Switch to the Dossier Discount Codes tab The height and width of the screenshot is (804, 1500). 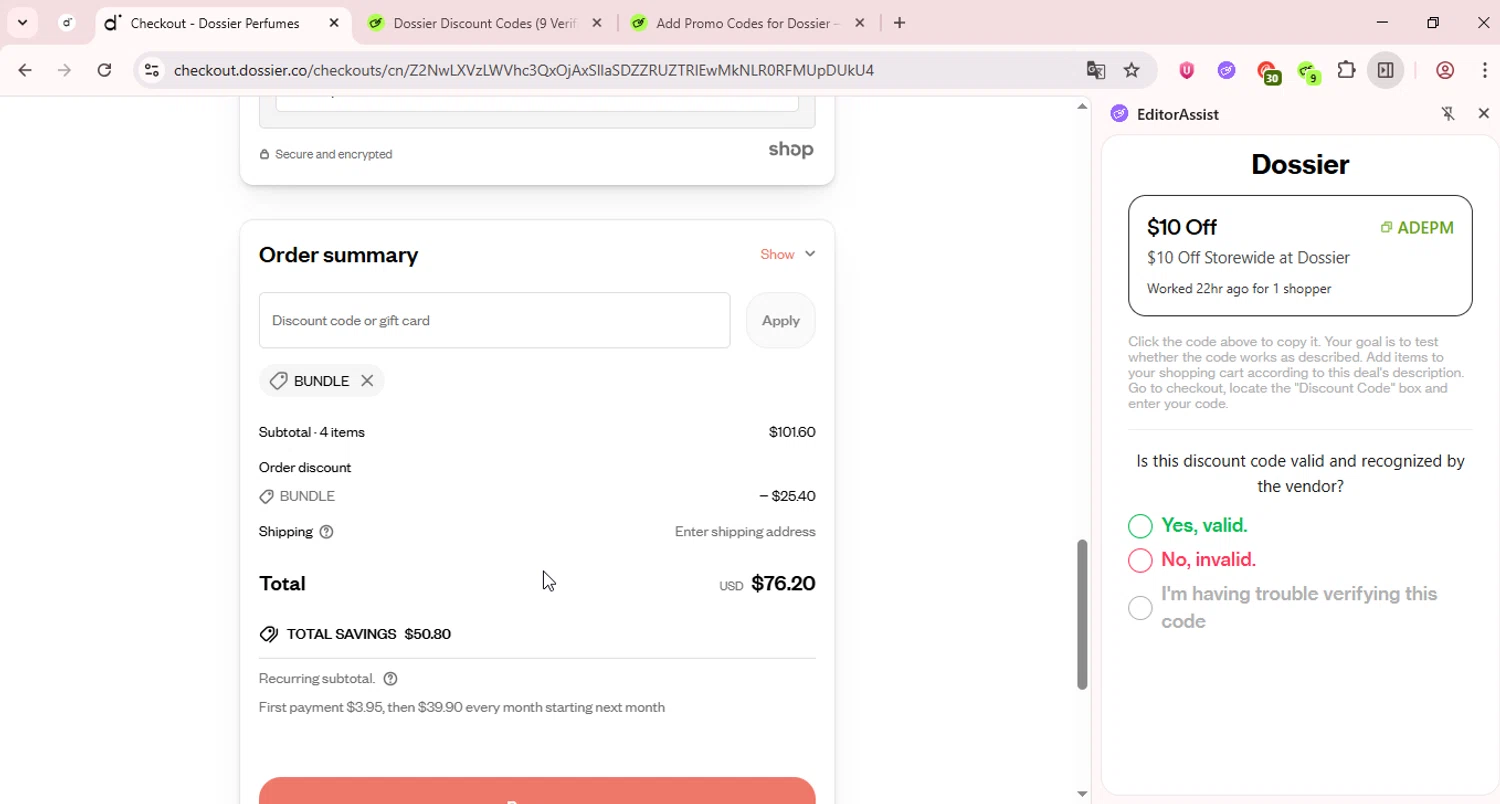click(484, 23)
